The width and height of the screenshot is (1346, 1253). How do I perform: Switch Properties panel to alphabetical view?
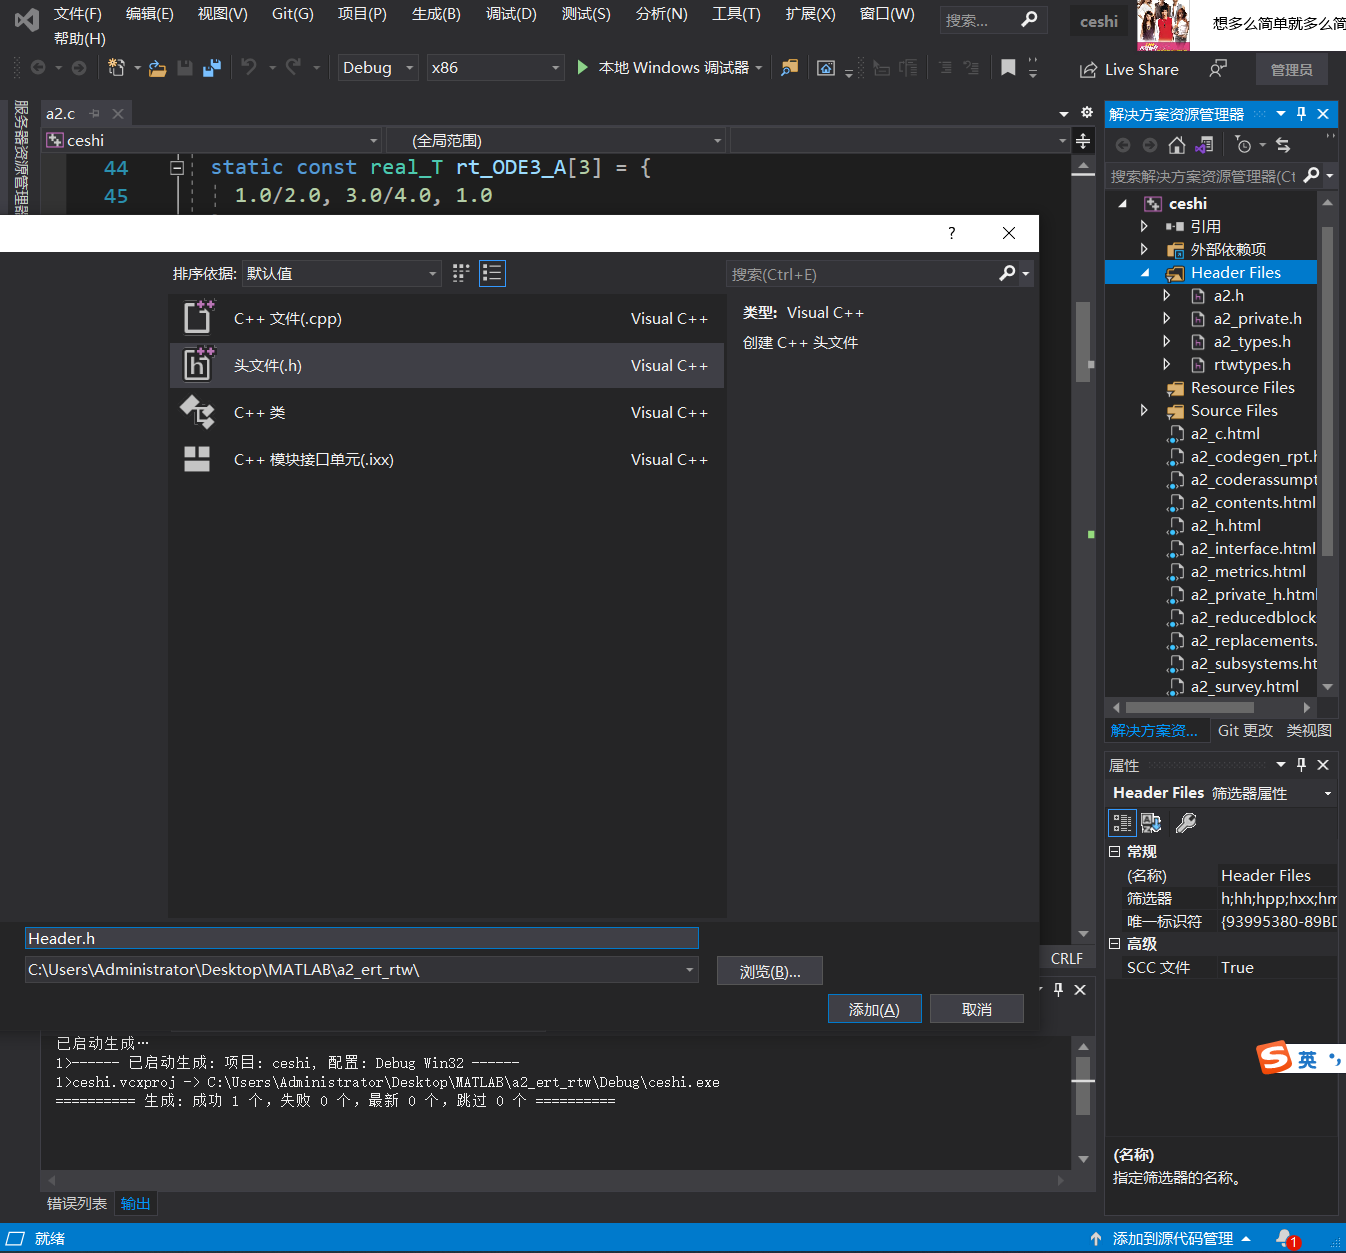1151,823
